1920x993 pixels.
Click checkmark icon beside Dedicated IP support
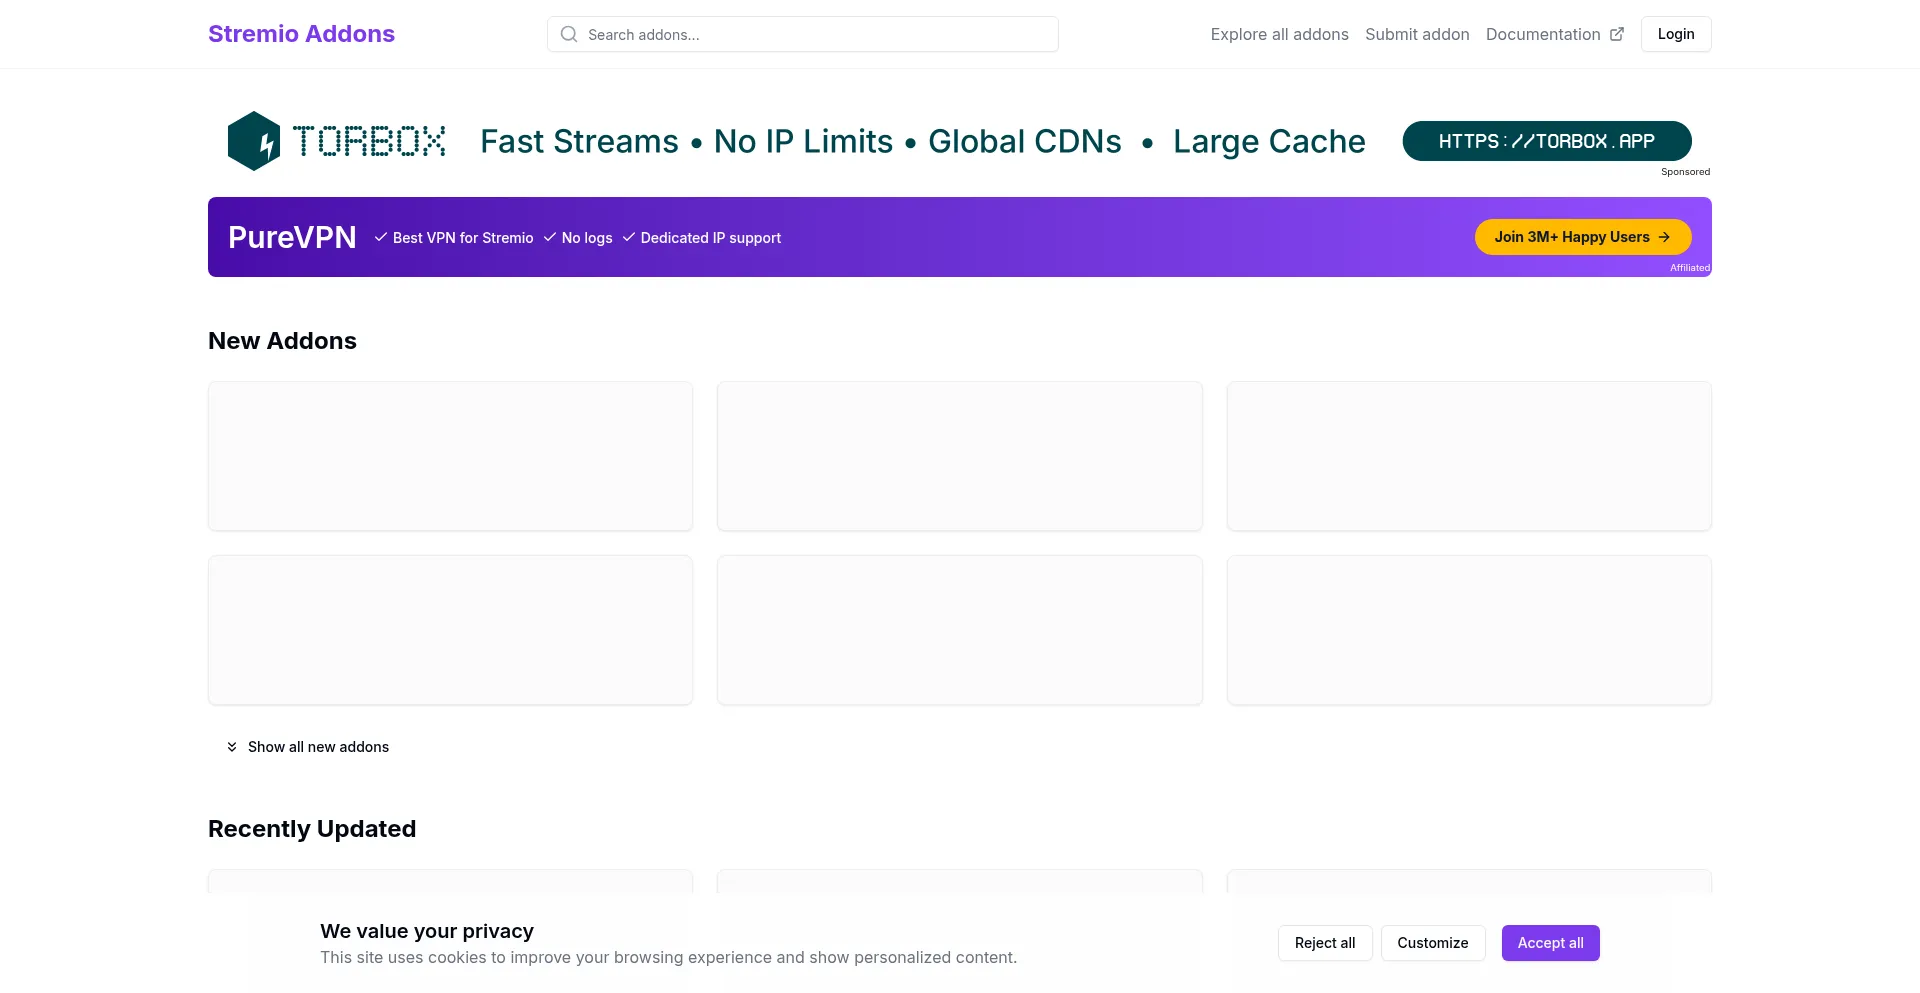coord(629,237)
